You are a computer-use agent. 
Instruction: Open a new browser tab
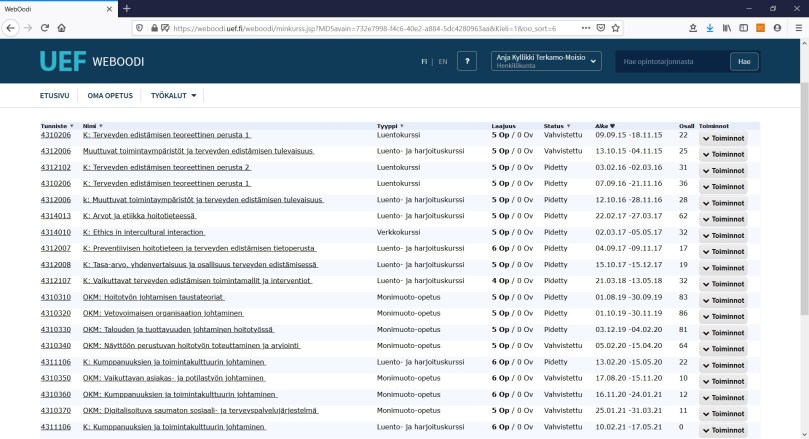[x=126, y=8]
